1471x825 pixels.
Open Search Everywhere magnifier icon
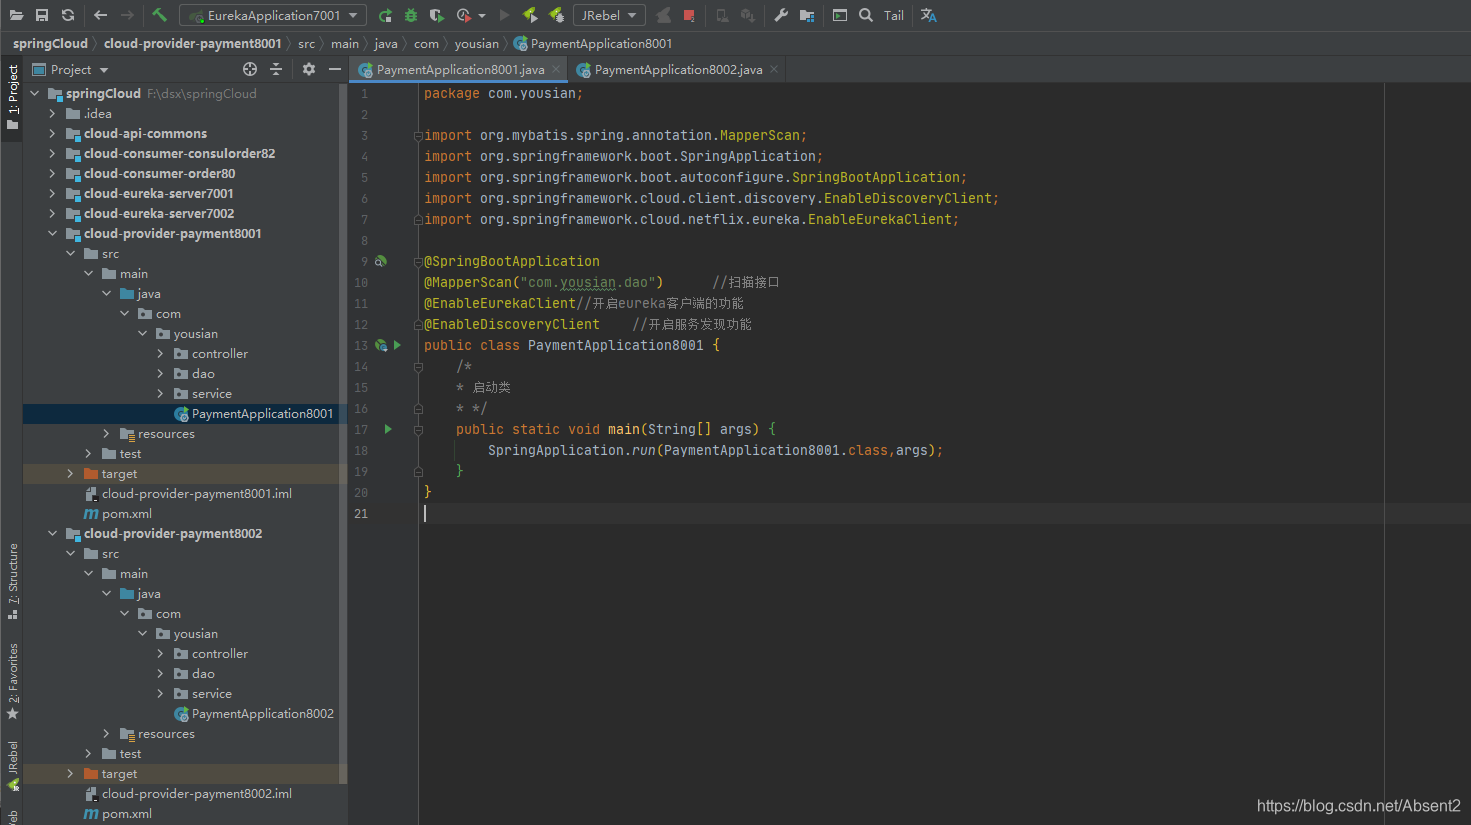pos(866,15)
